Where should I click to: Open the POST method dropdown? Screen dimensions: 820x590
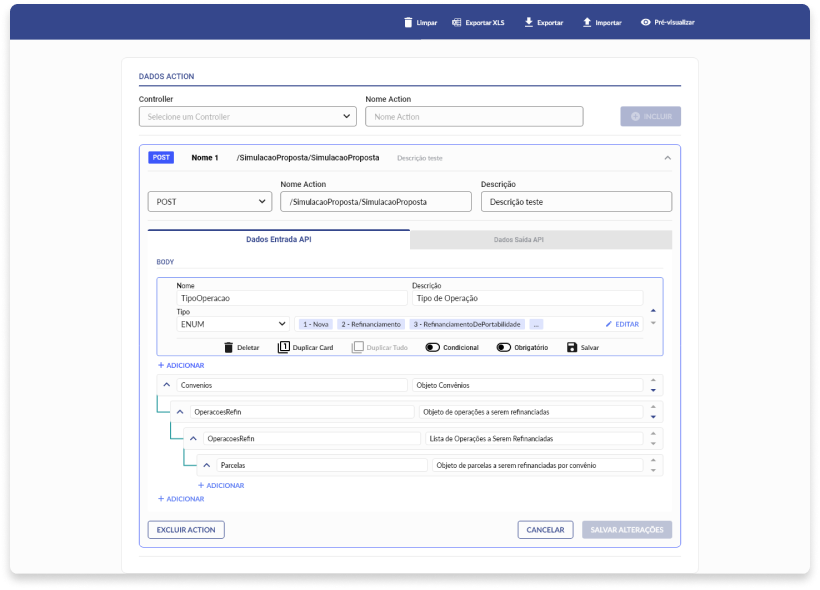[209, 202]
